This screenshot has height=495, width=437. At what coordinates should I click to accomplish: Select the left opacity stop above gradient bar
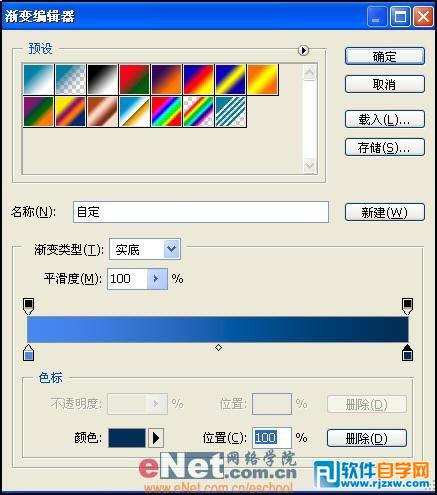28,306
